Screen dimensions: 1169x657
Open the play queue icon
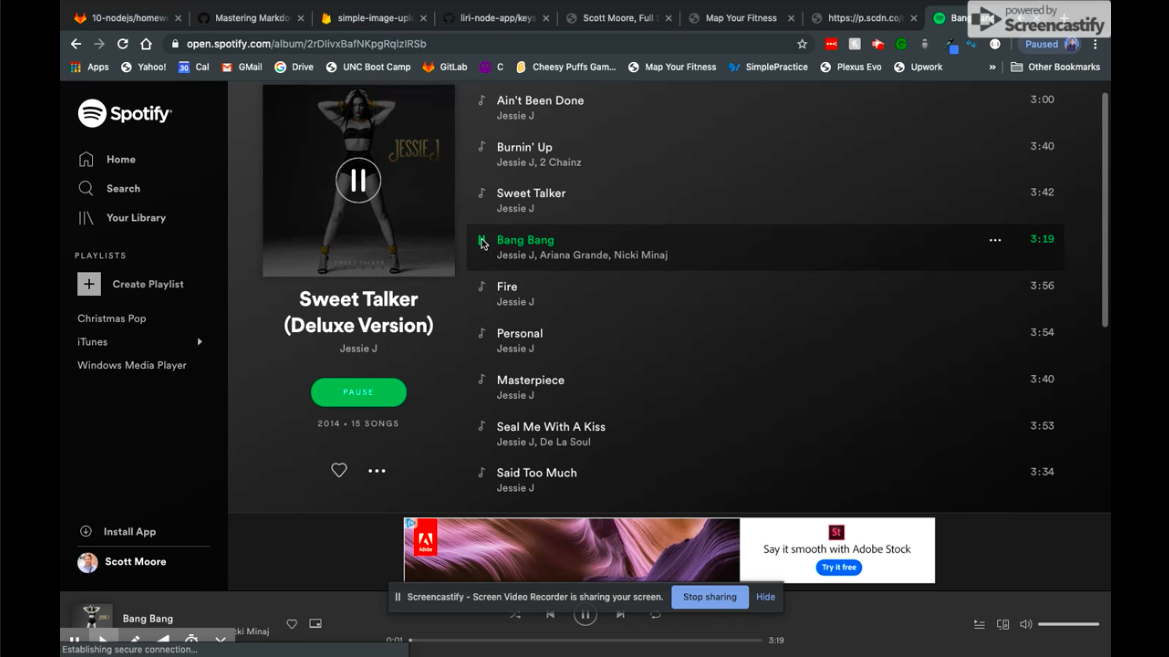tap(980, 624)
